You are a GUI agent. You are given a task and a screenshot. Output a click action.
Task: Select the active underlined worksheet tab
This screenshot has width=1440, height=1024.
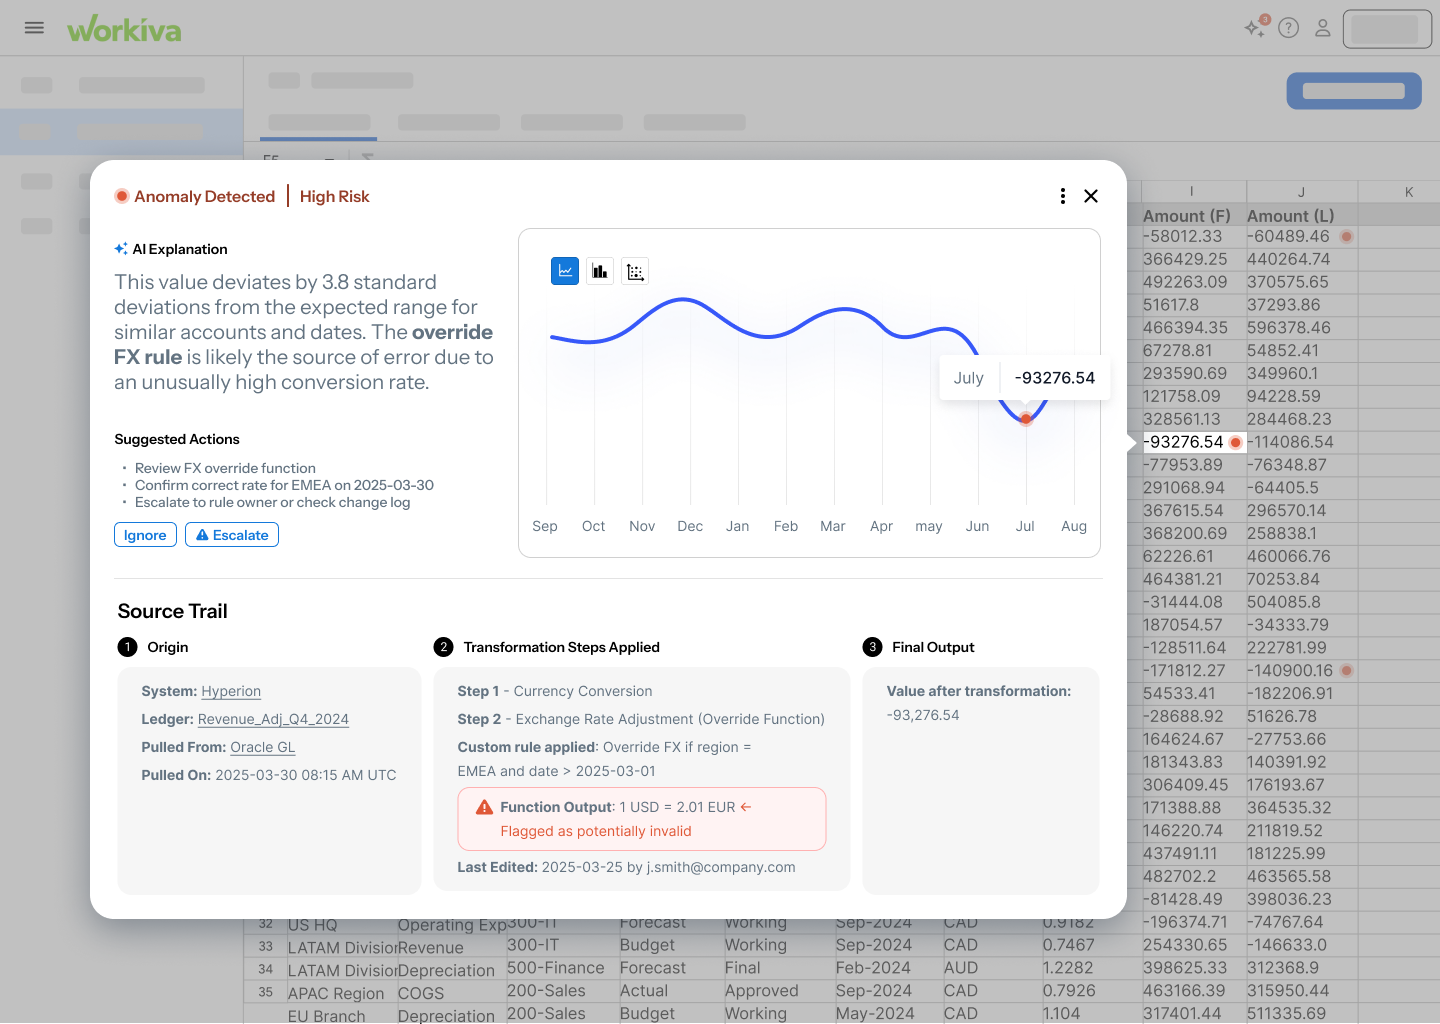click(318, 121)
